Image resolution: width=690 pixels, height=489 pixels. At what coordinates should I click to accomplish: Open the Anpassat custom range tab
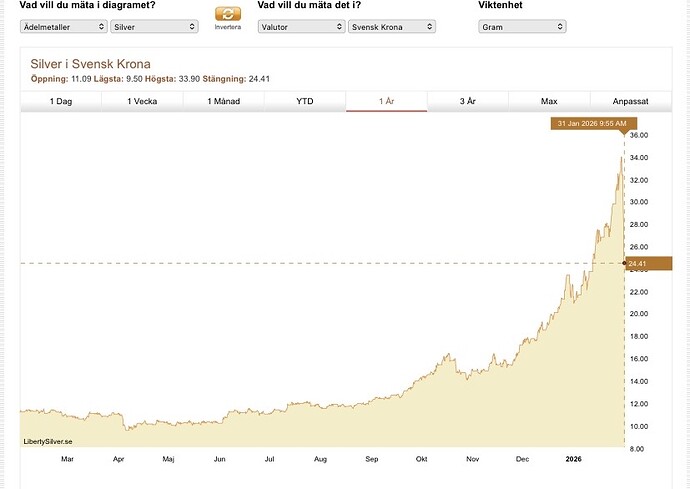[x=631, y=101]
